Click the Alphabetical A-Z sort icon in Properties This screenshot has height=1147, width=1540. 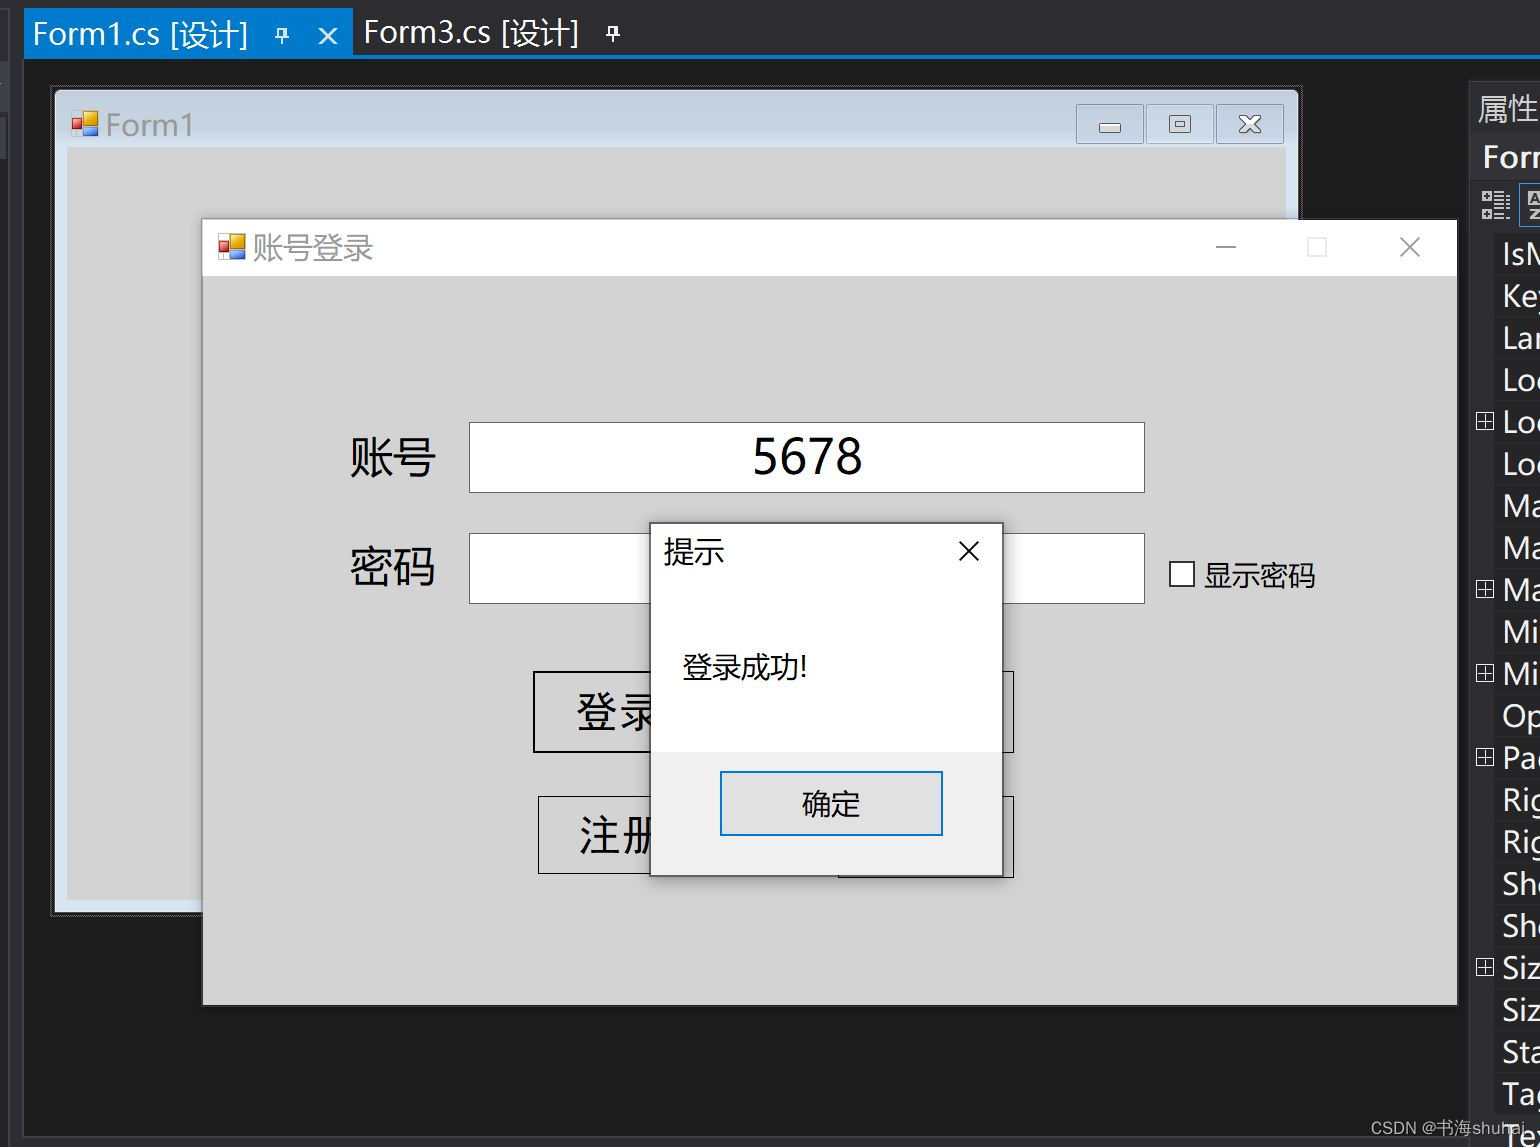click(1531, 205)
